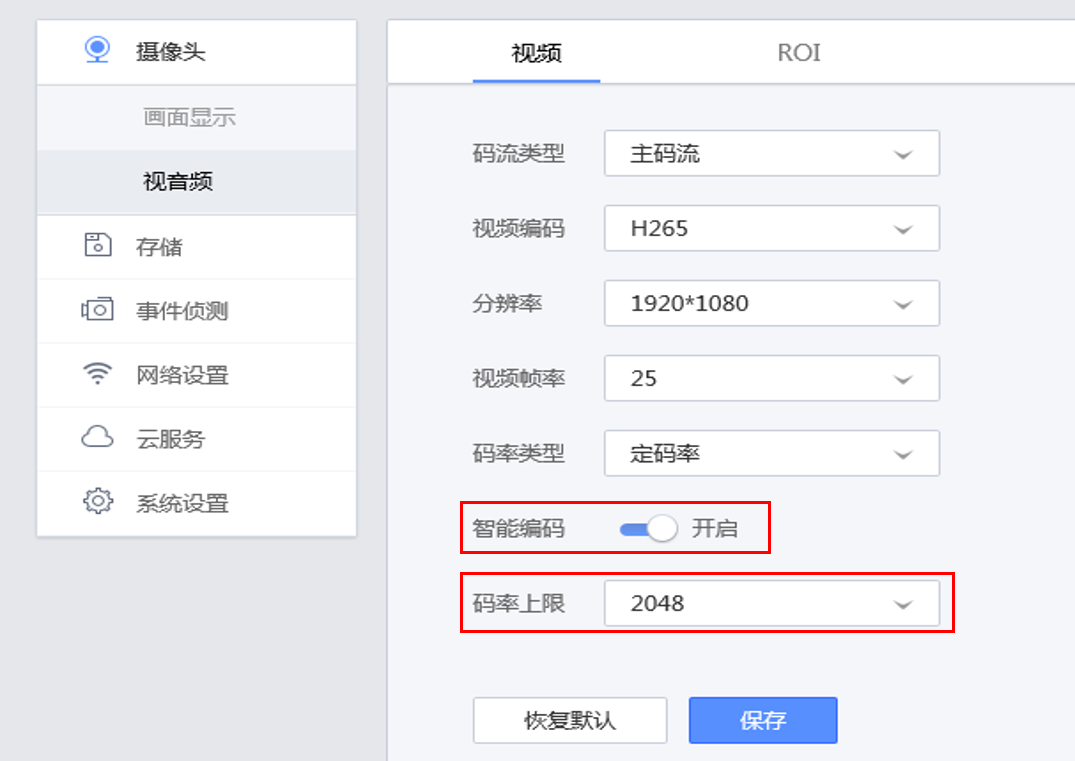Click the cloud service icon

[x=97, y=438]
